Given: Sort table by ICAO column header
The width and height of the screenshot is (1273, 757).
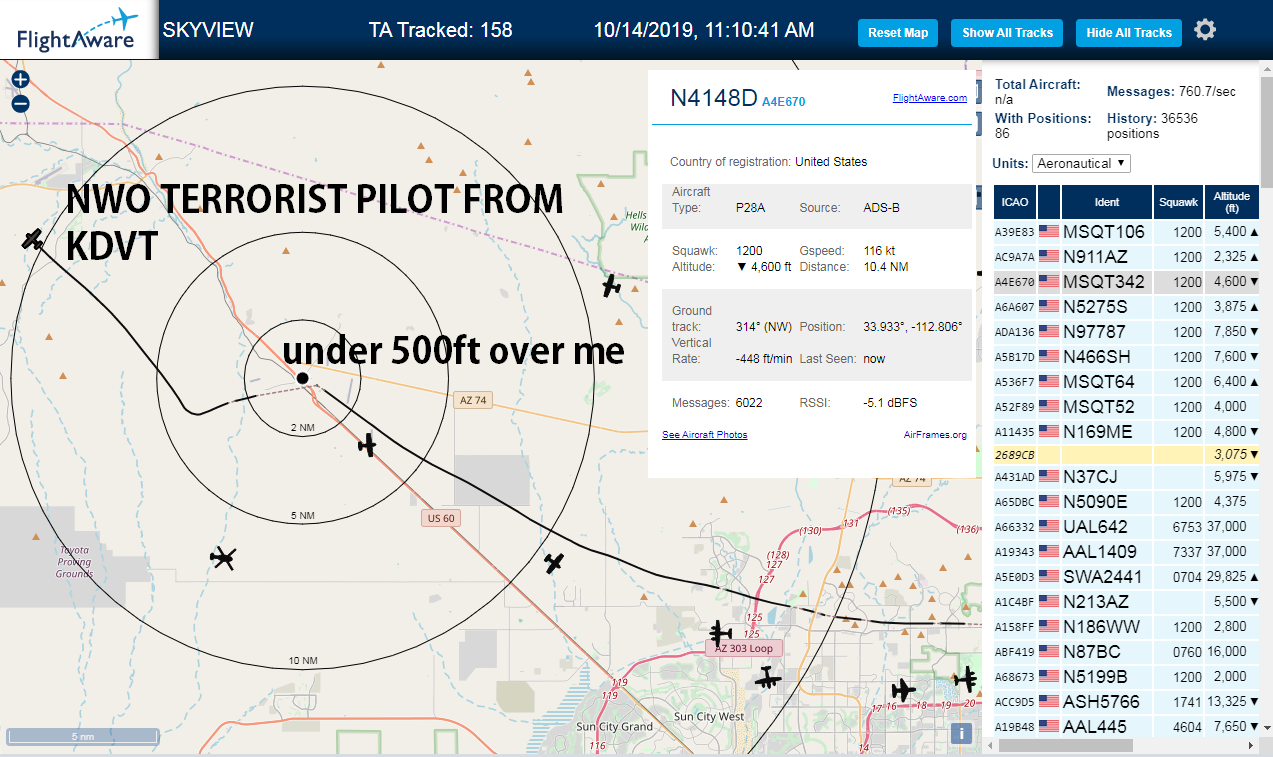Looking at the screenshot, I should pos(1014,202).
